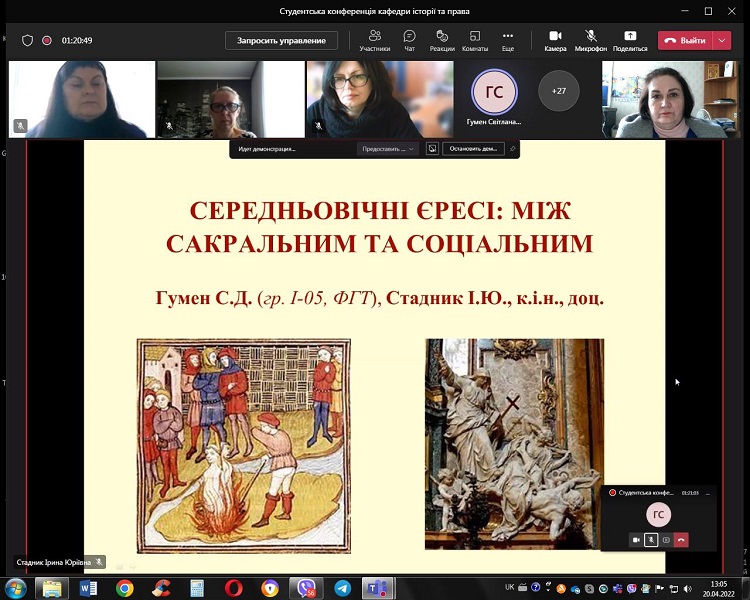Click the baroque sculpture photo on slide
Screen dimensions: 750x600
coord(514,444)
